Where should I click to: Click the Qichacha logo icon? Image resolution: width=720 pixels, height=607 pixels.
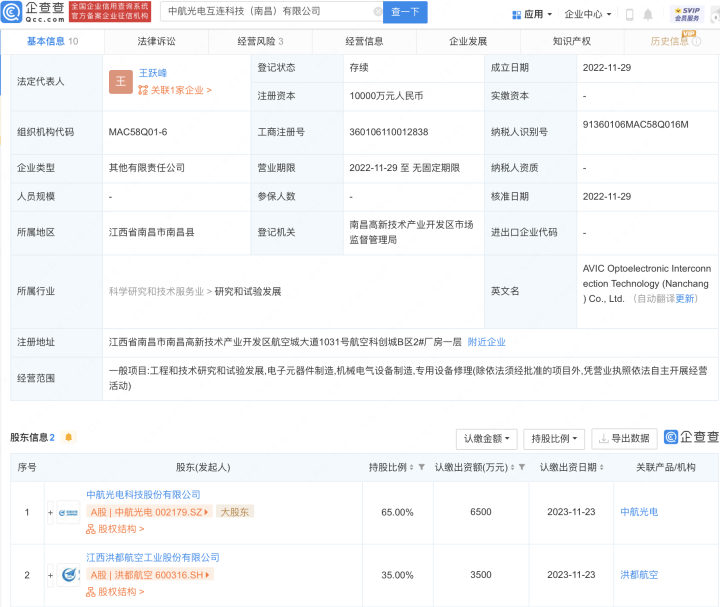tap(11, 11)
